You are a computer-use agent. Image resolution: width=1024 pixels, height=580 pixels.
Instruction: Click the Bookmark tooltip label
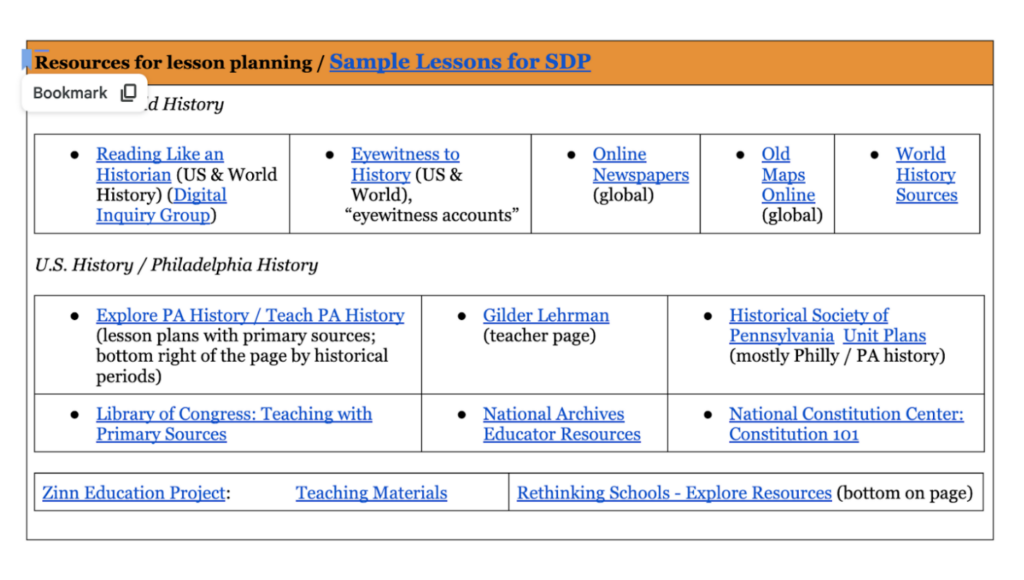coord(70,93)
